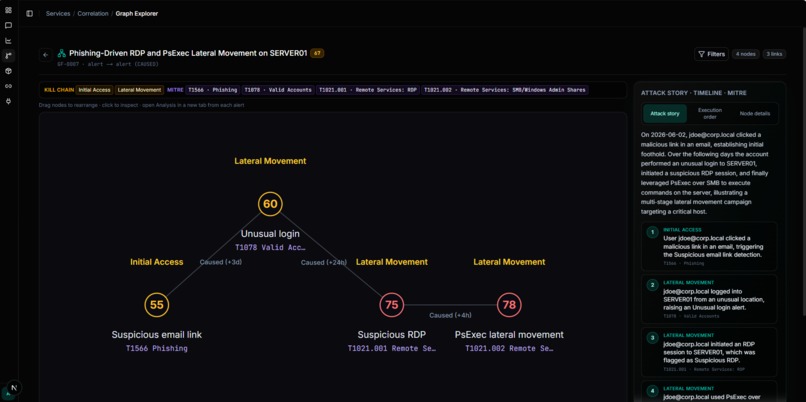This screenshot has width=806, height=402.
Task: Click the Suspicious RDP node label
Action: (x=392, y=335)
